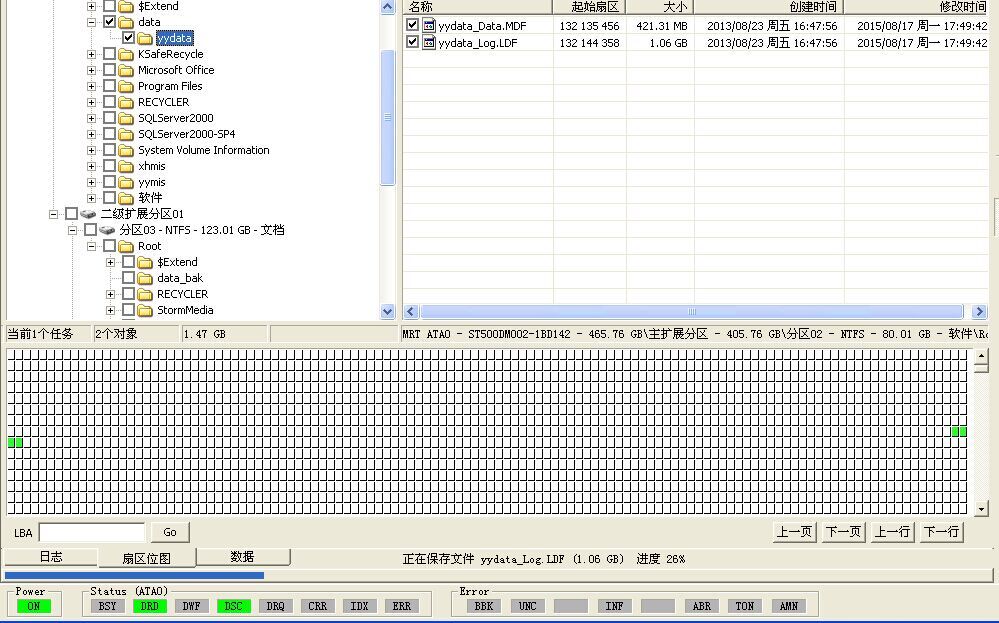Click the folder tree vertical scrollbar thumb
999x623 pixels.
click(x=387, y=117)
